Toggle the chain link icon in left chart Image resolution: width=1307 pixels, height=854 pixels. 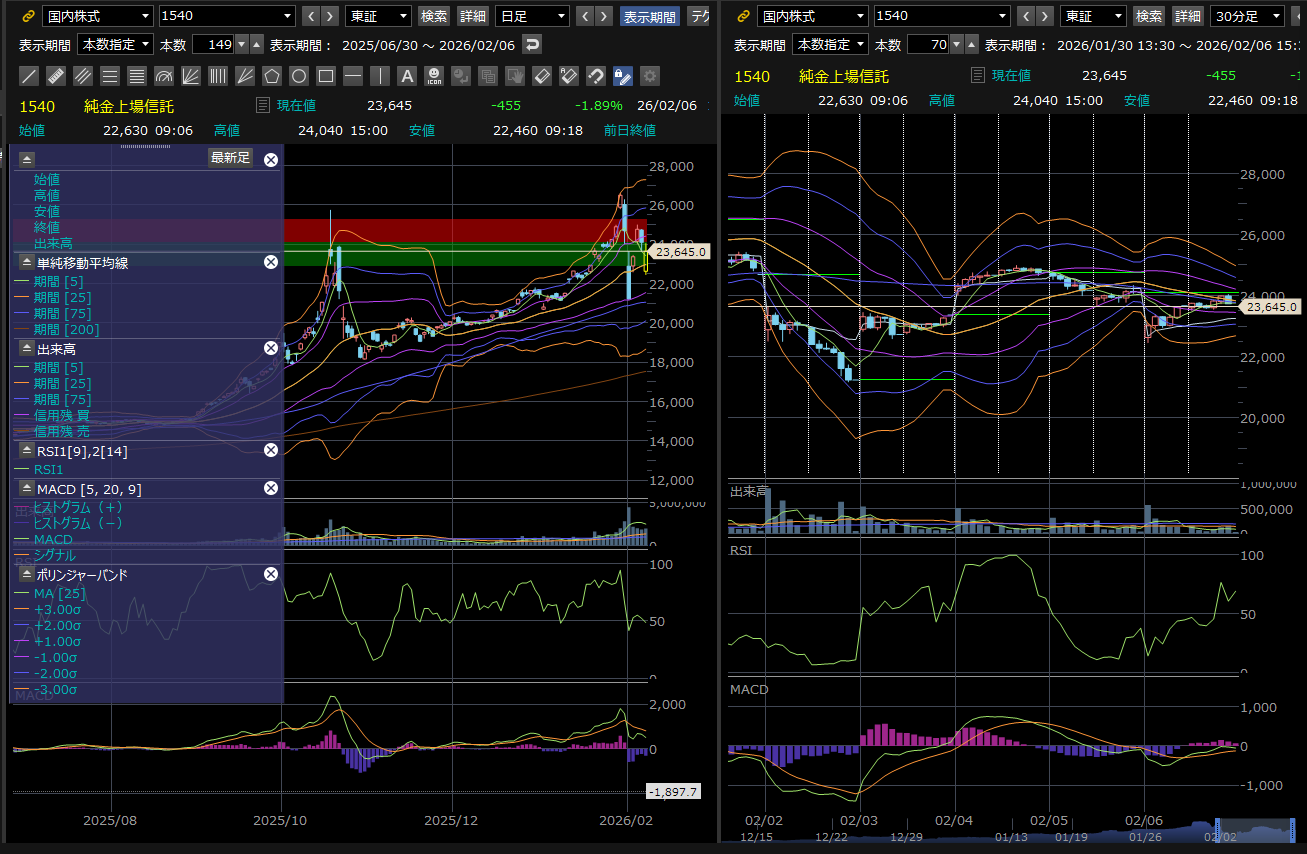(x=28, y=16)
